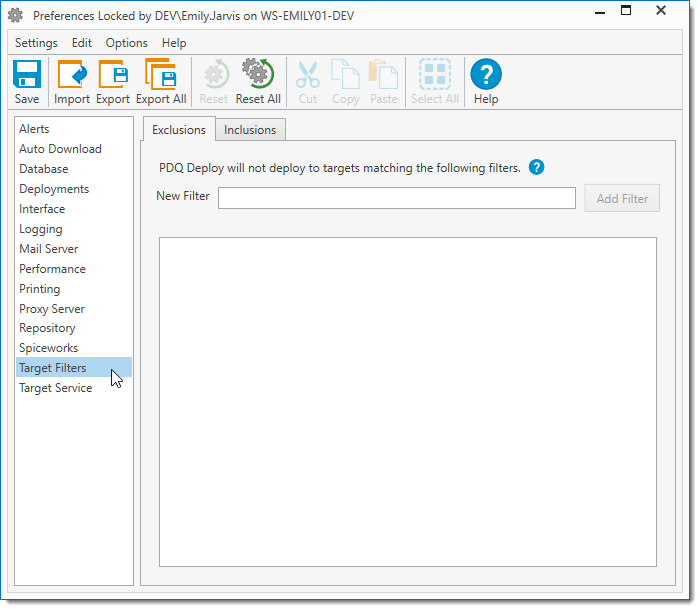Screen dimensions: 700x610
Task: Open the Settings menu
Action: tap(36, 43)
